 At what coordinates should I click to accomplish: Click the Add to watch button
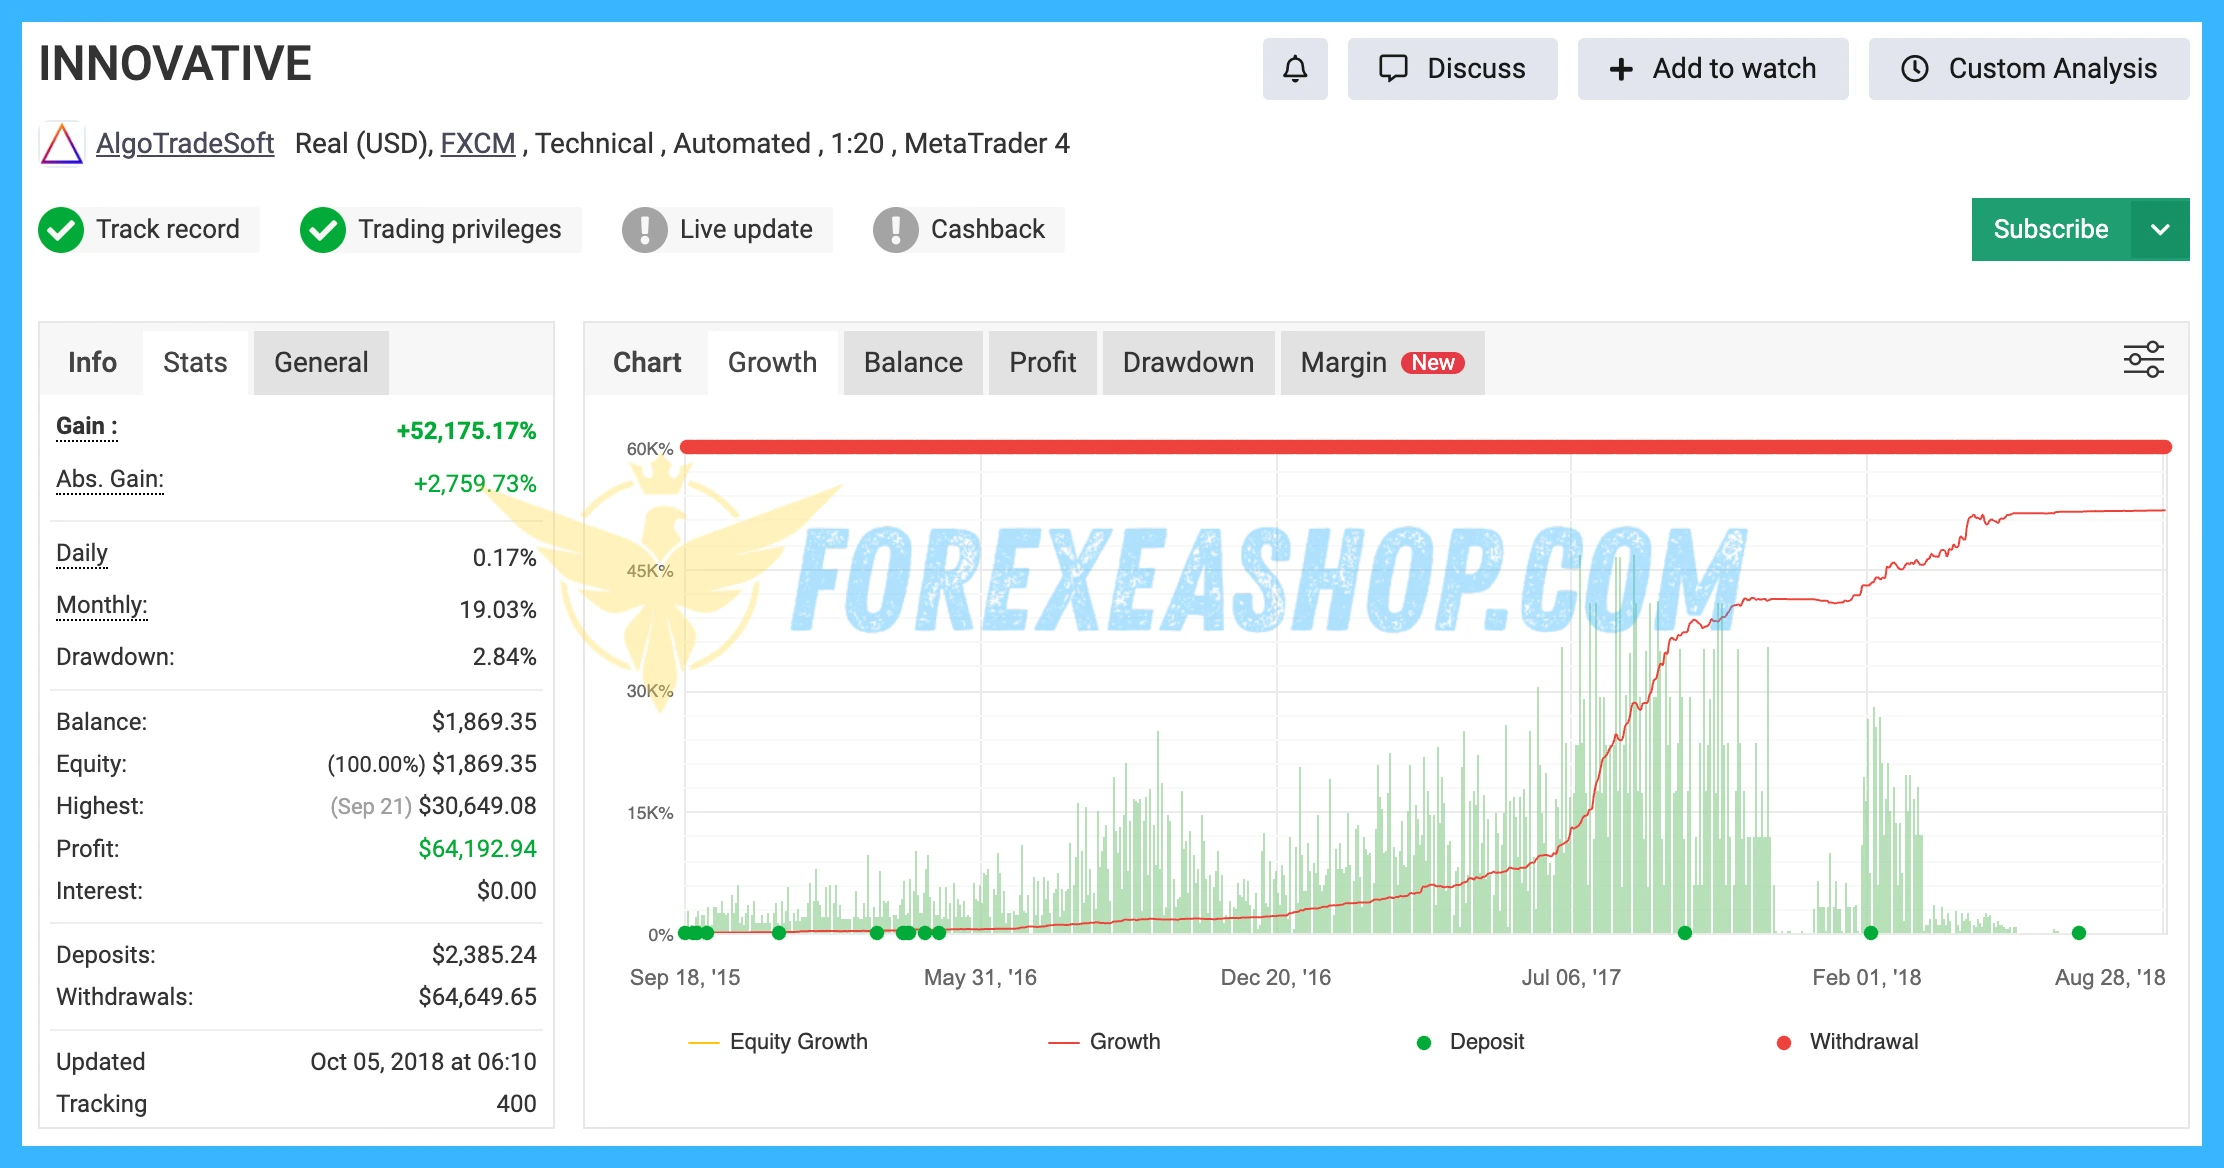(x=1712, y=69)
